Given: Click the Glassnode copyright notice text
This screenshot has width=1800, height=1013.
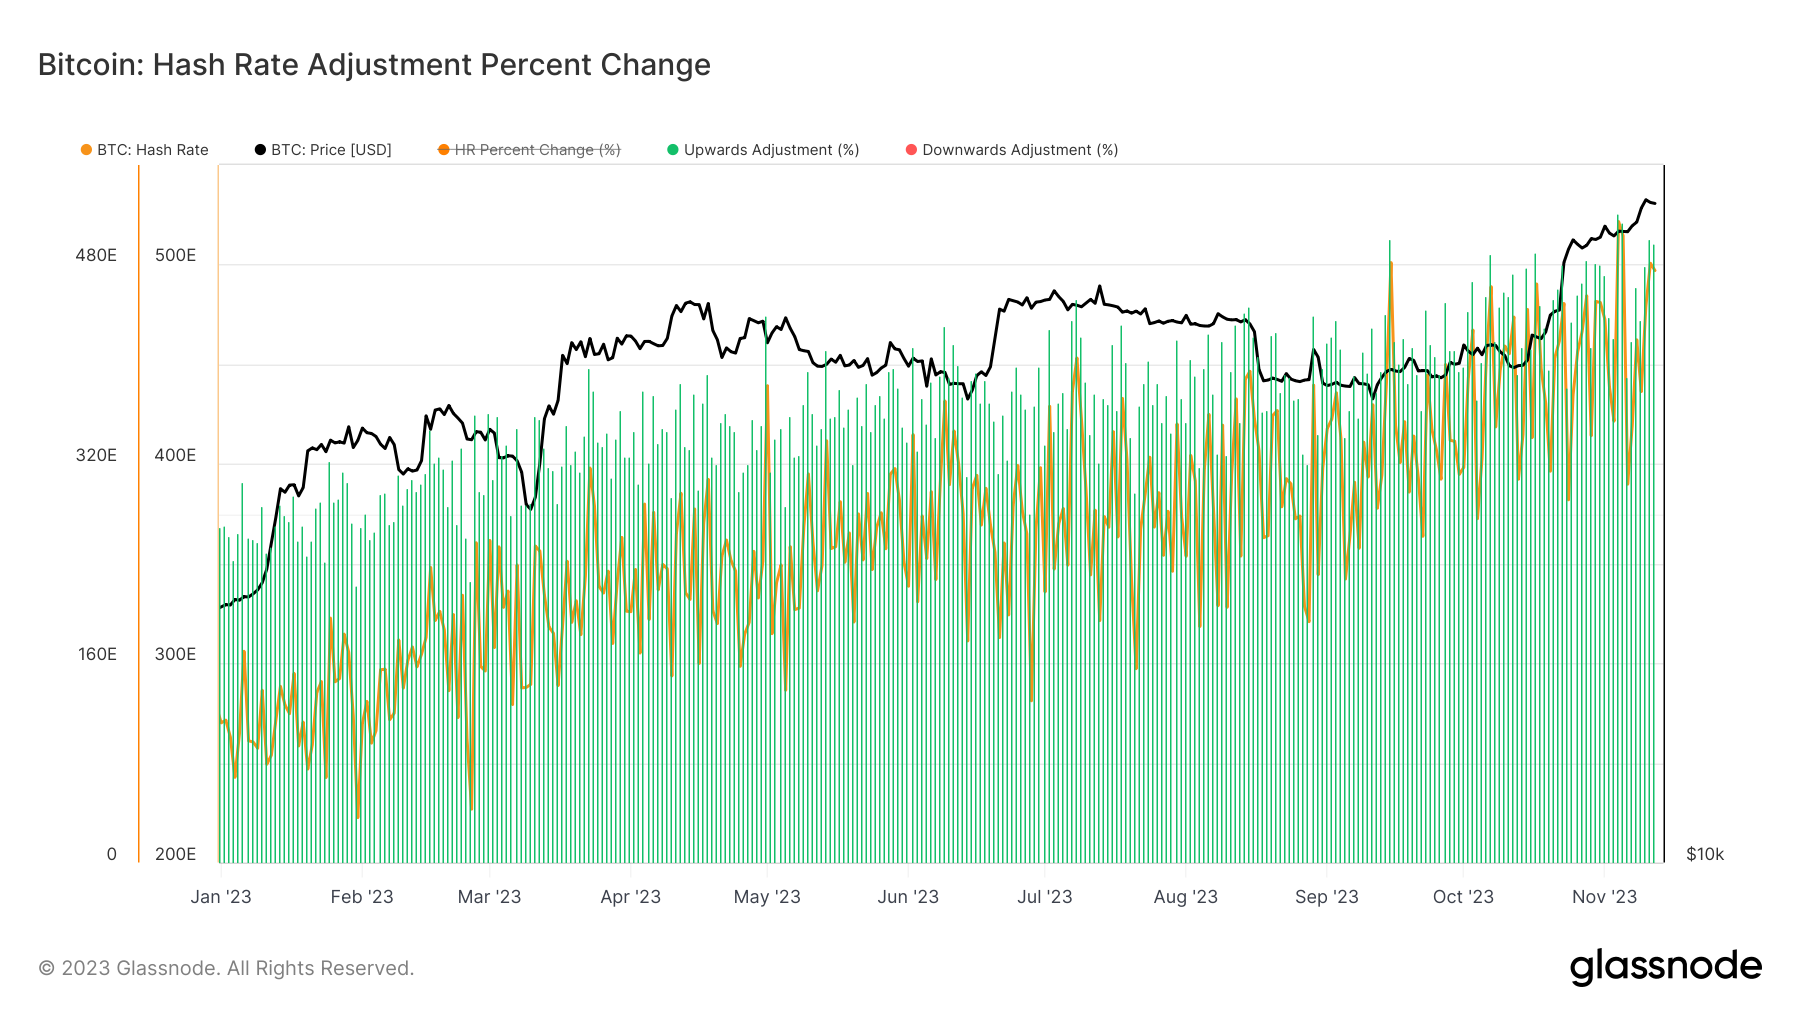Looking at the screenshot, I should [x=226, y=968].
